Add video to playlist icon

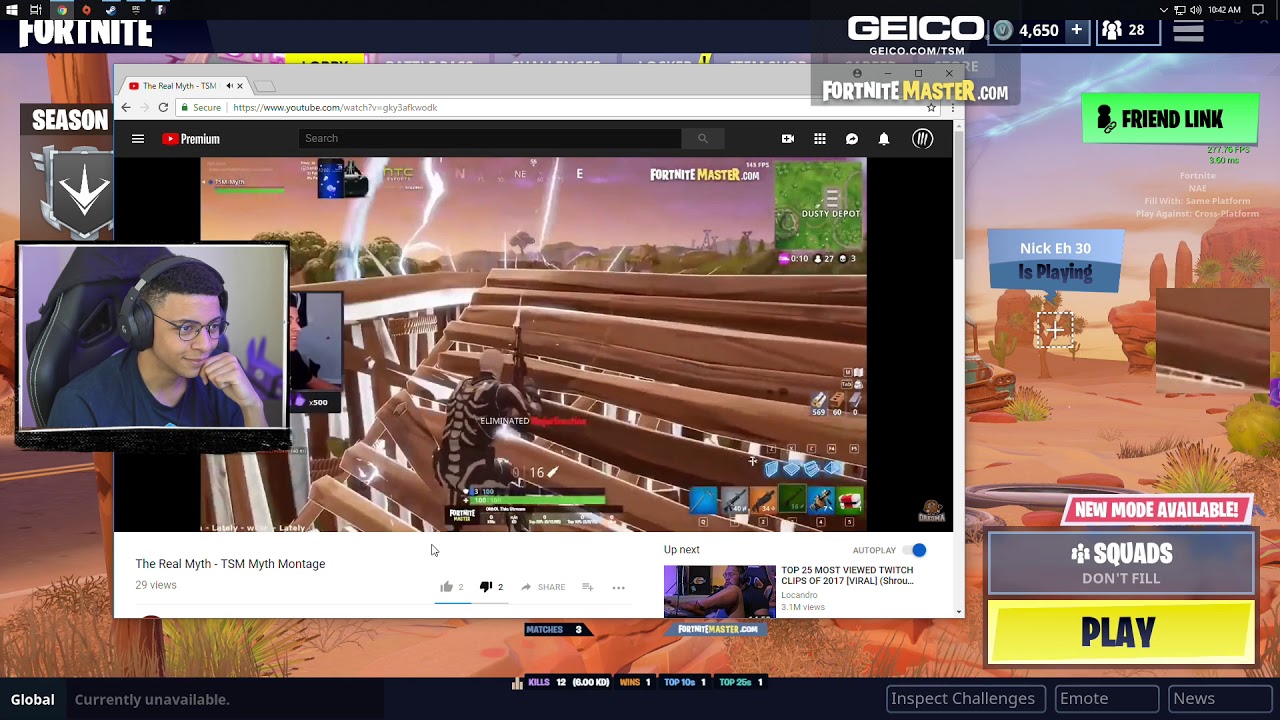pos(588,587)
